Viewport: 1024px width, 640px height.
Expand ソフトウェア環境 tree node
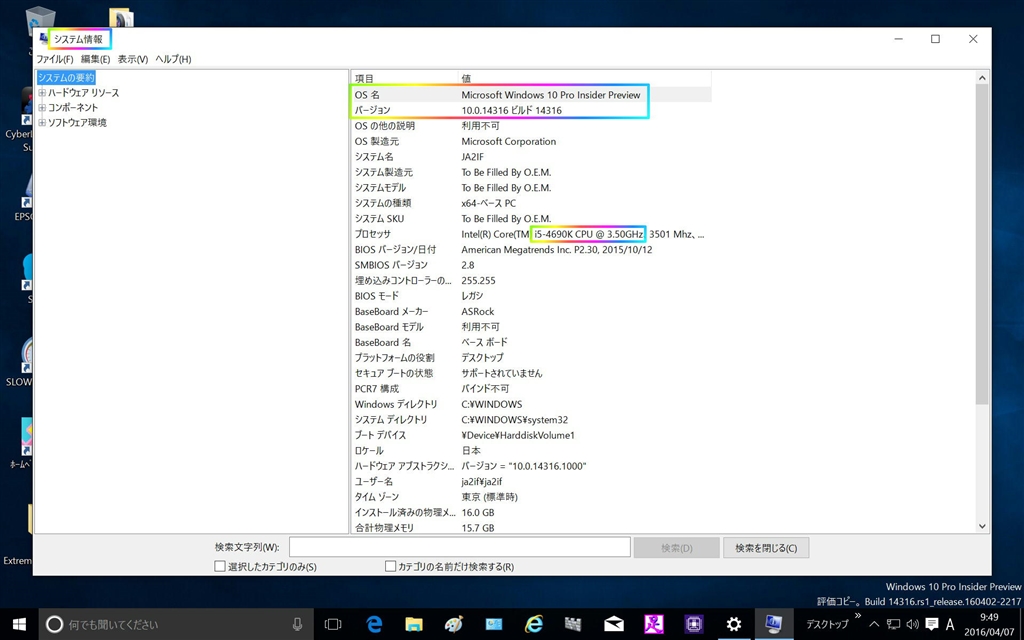(x=42, y=122)
